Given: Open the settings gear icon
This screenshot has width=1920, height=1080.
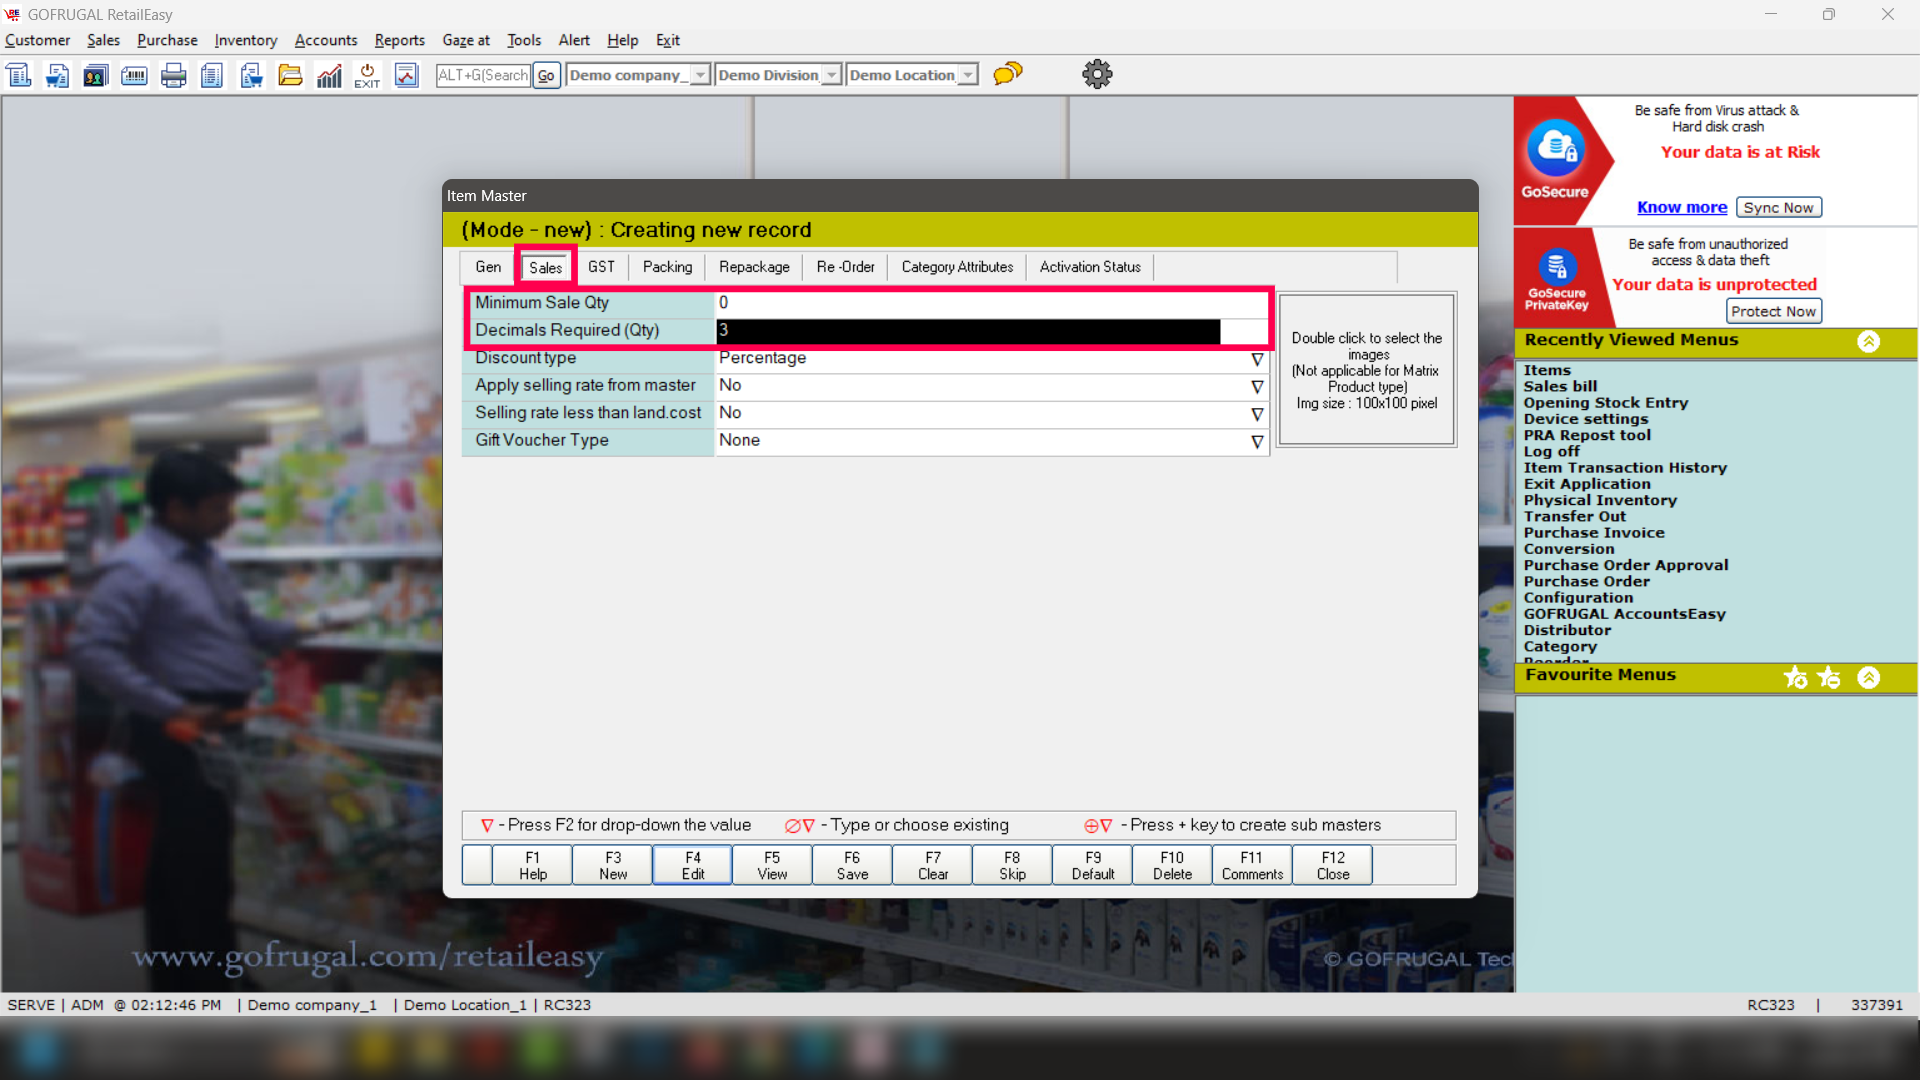Looking at the screenshot, I should [1097, 74].
